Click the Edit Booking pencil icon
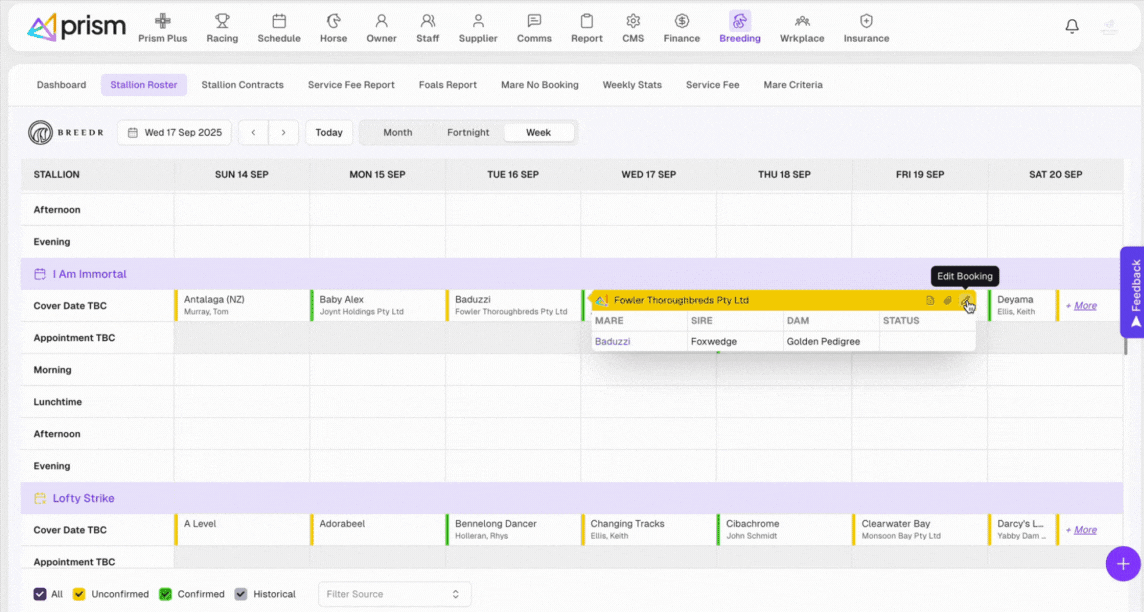The width and height of the screenshot is (1144, 612). coord(965,301)
